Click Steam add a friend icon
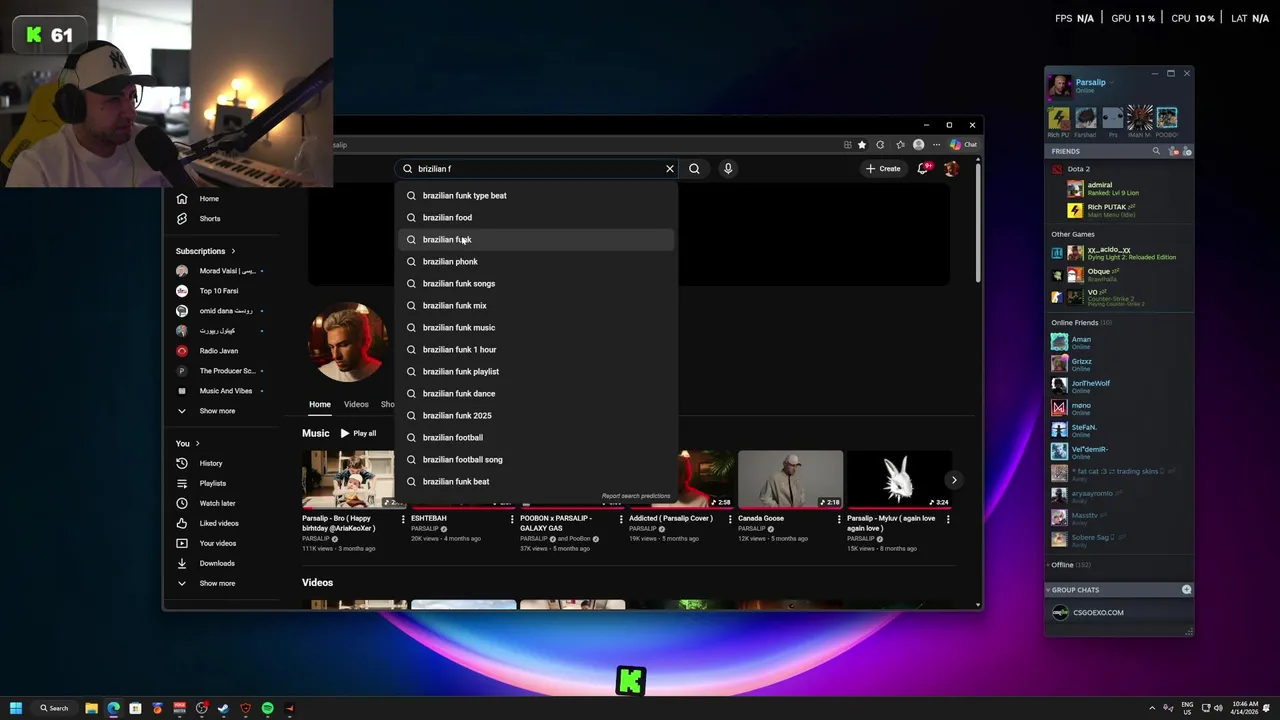 tap(1187, 152)
